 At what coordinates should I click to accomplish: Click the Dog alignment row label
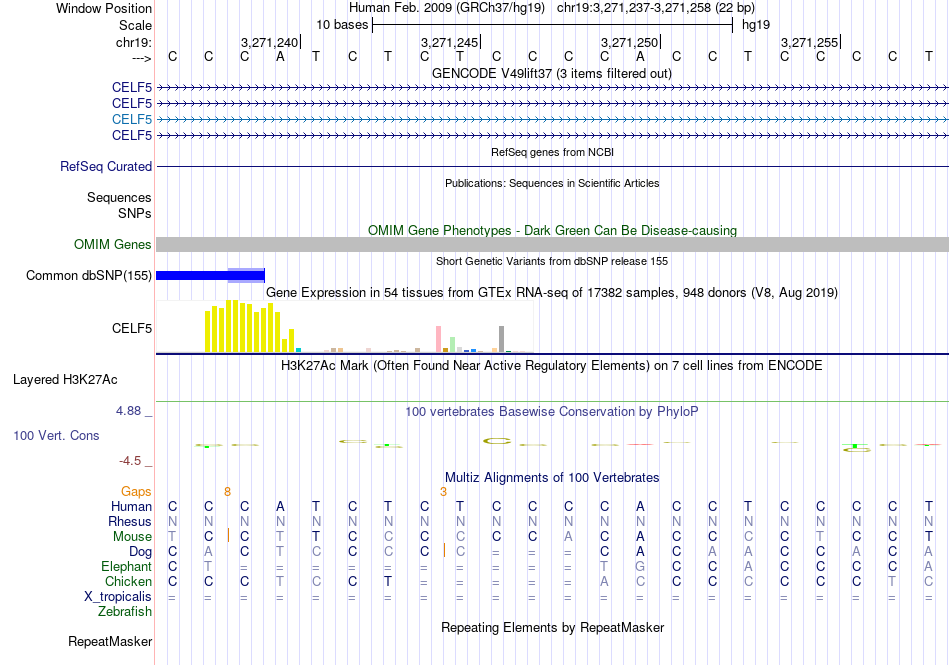[x=140, y=552]
